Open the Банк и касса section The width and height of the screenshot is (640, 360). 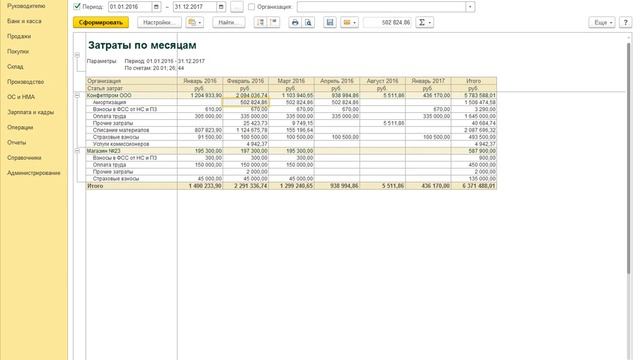click(x=24, y=21)
